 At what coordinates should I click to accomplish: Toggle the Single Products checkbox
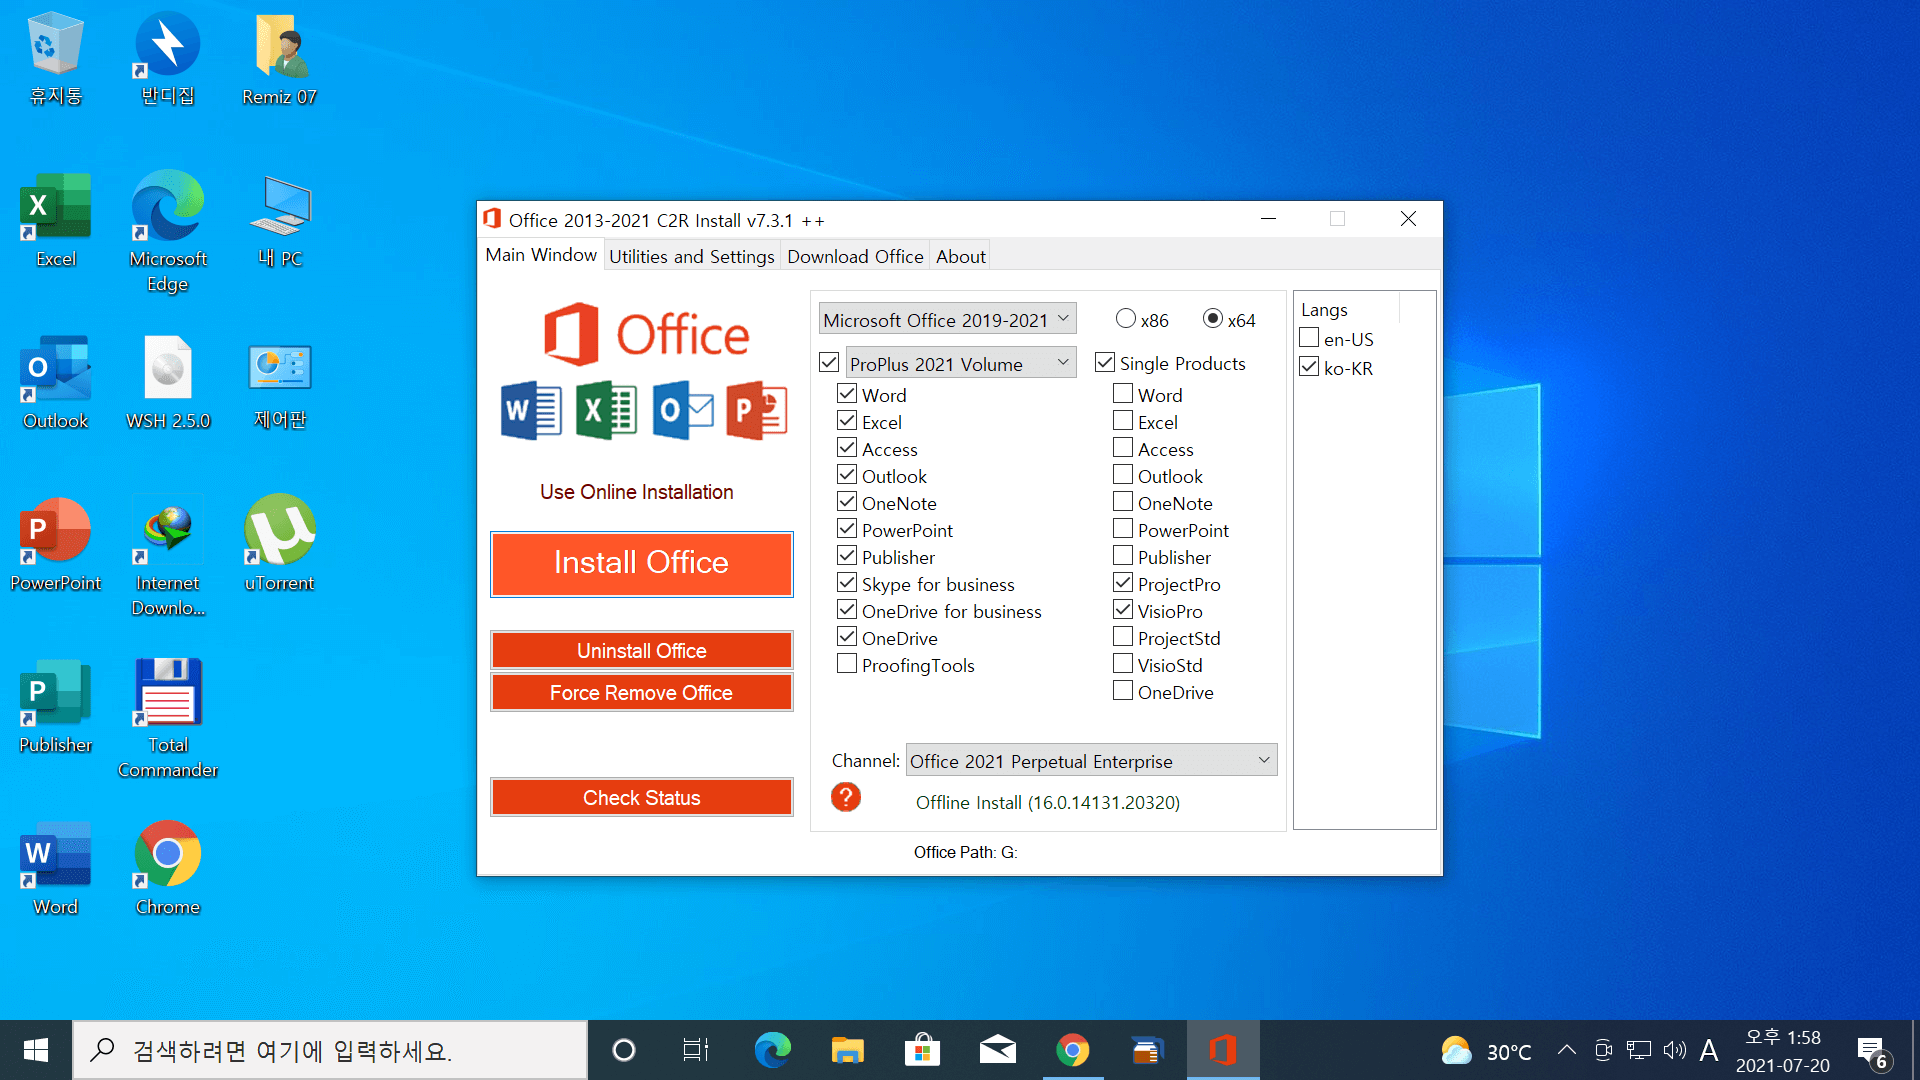[x=1105, y=362]
